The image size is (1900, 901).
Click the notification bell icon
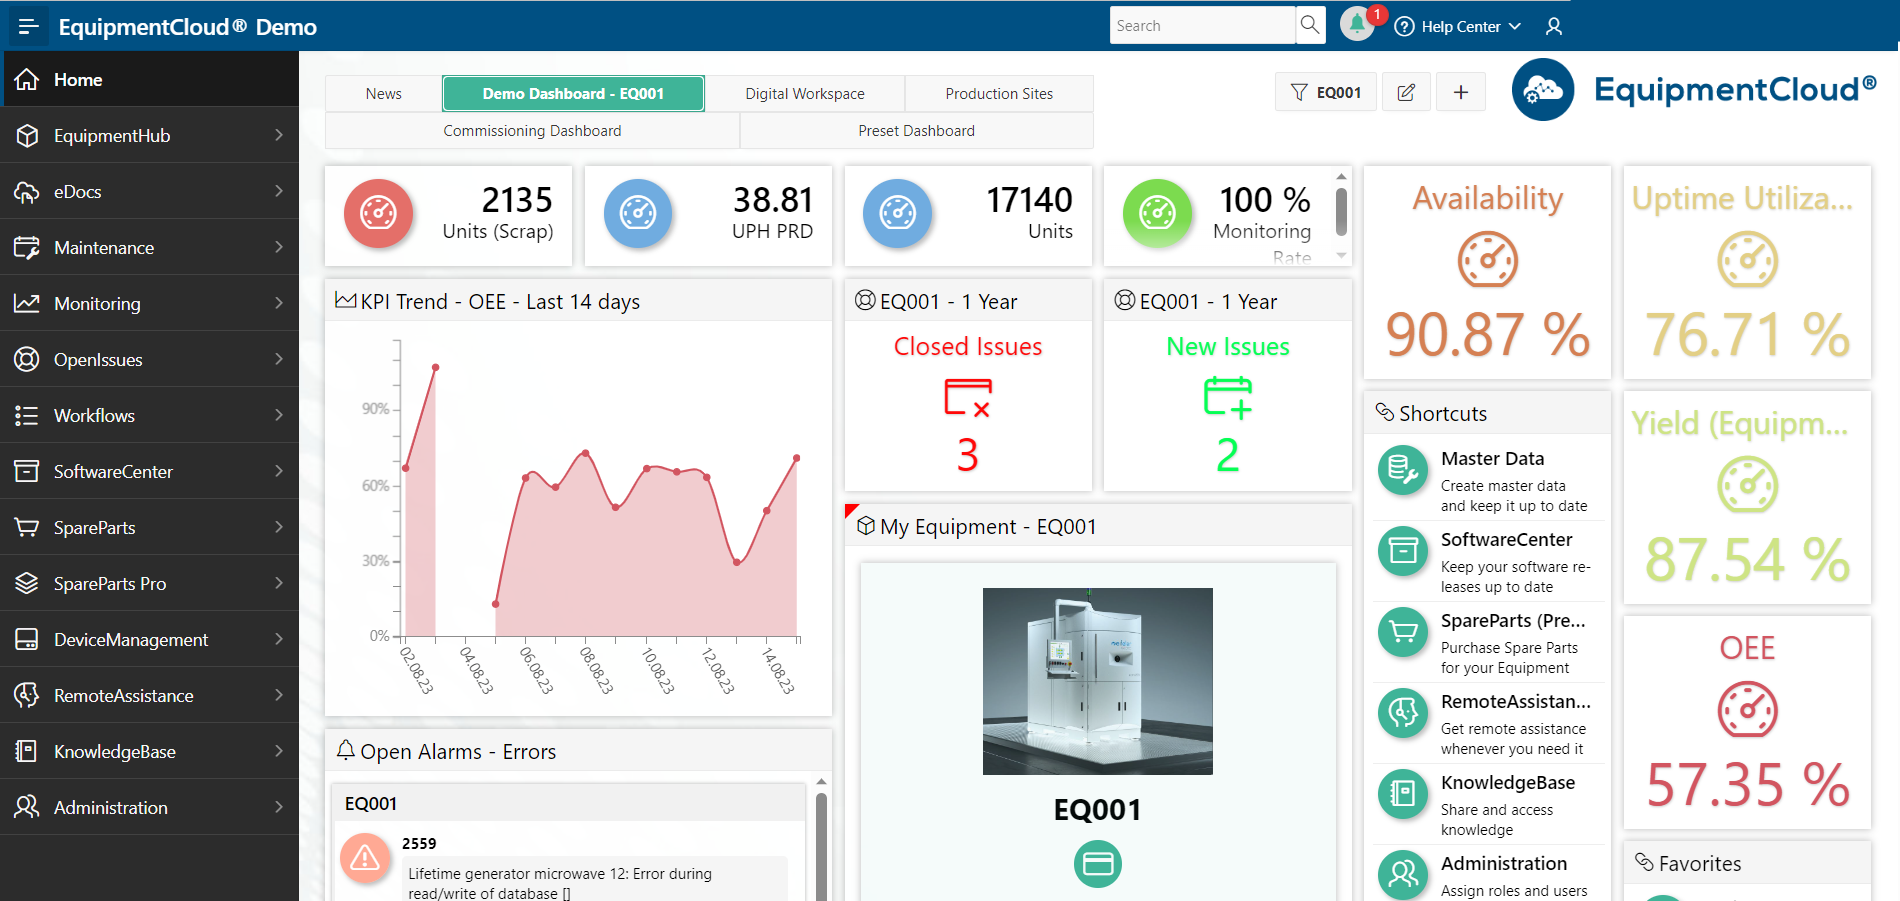1356,24
